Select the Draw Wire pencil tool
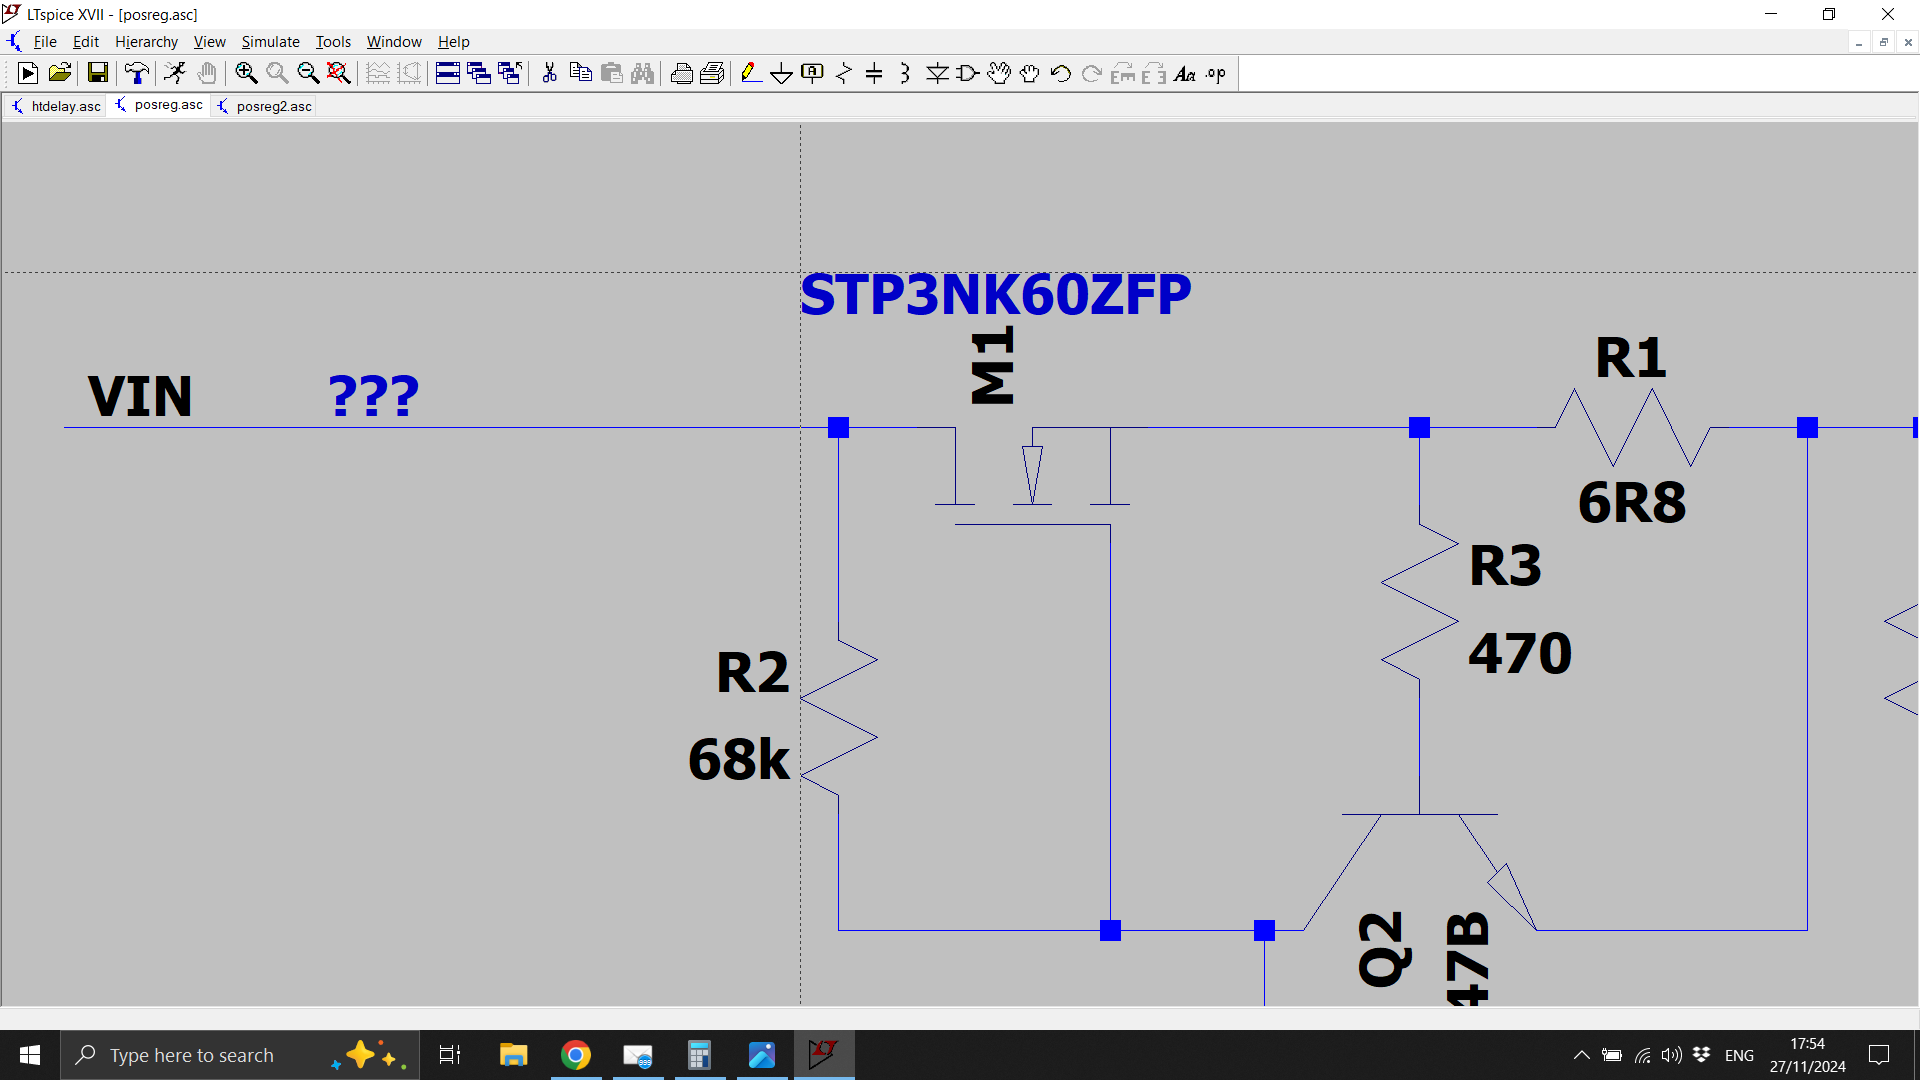The image size is (1920, 1080). pos(751,73)
